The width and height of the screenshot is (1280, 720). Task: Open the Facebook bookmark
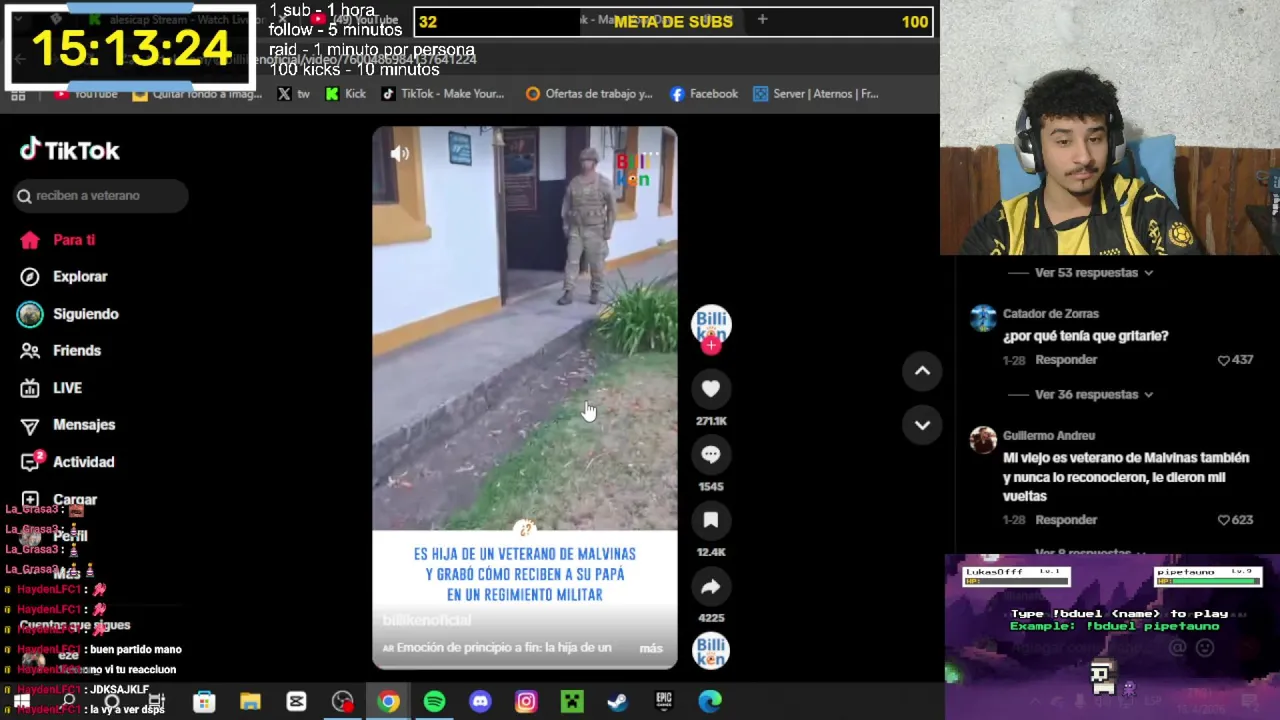pos(704,94)
